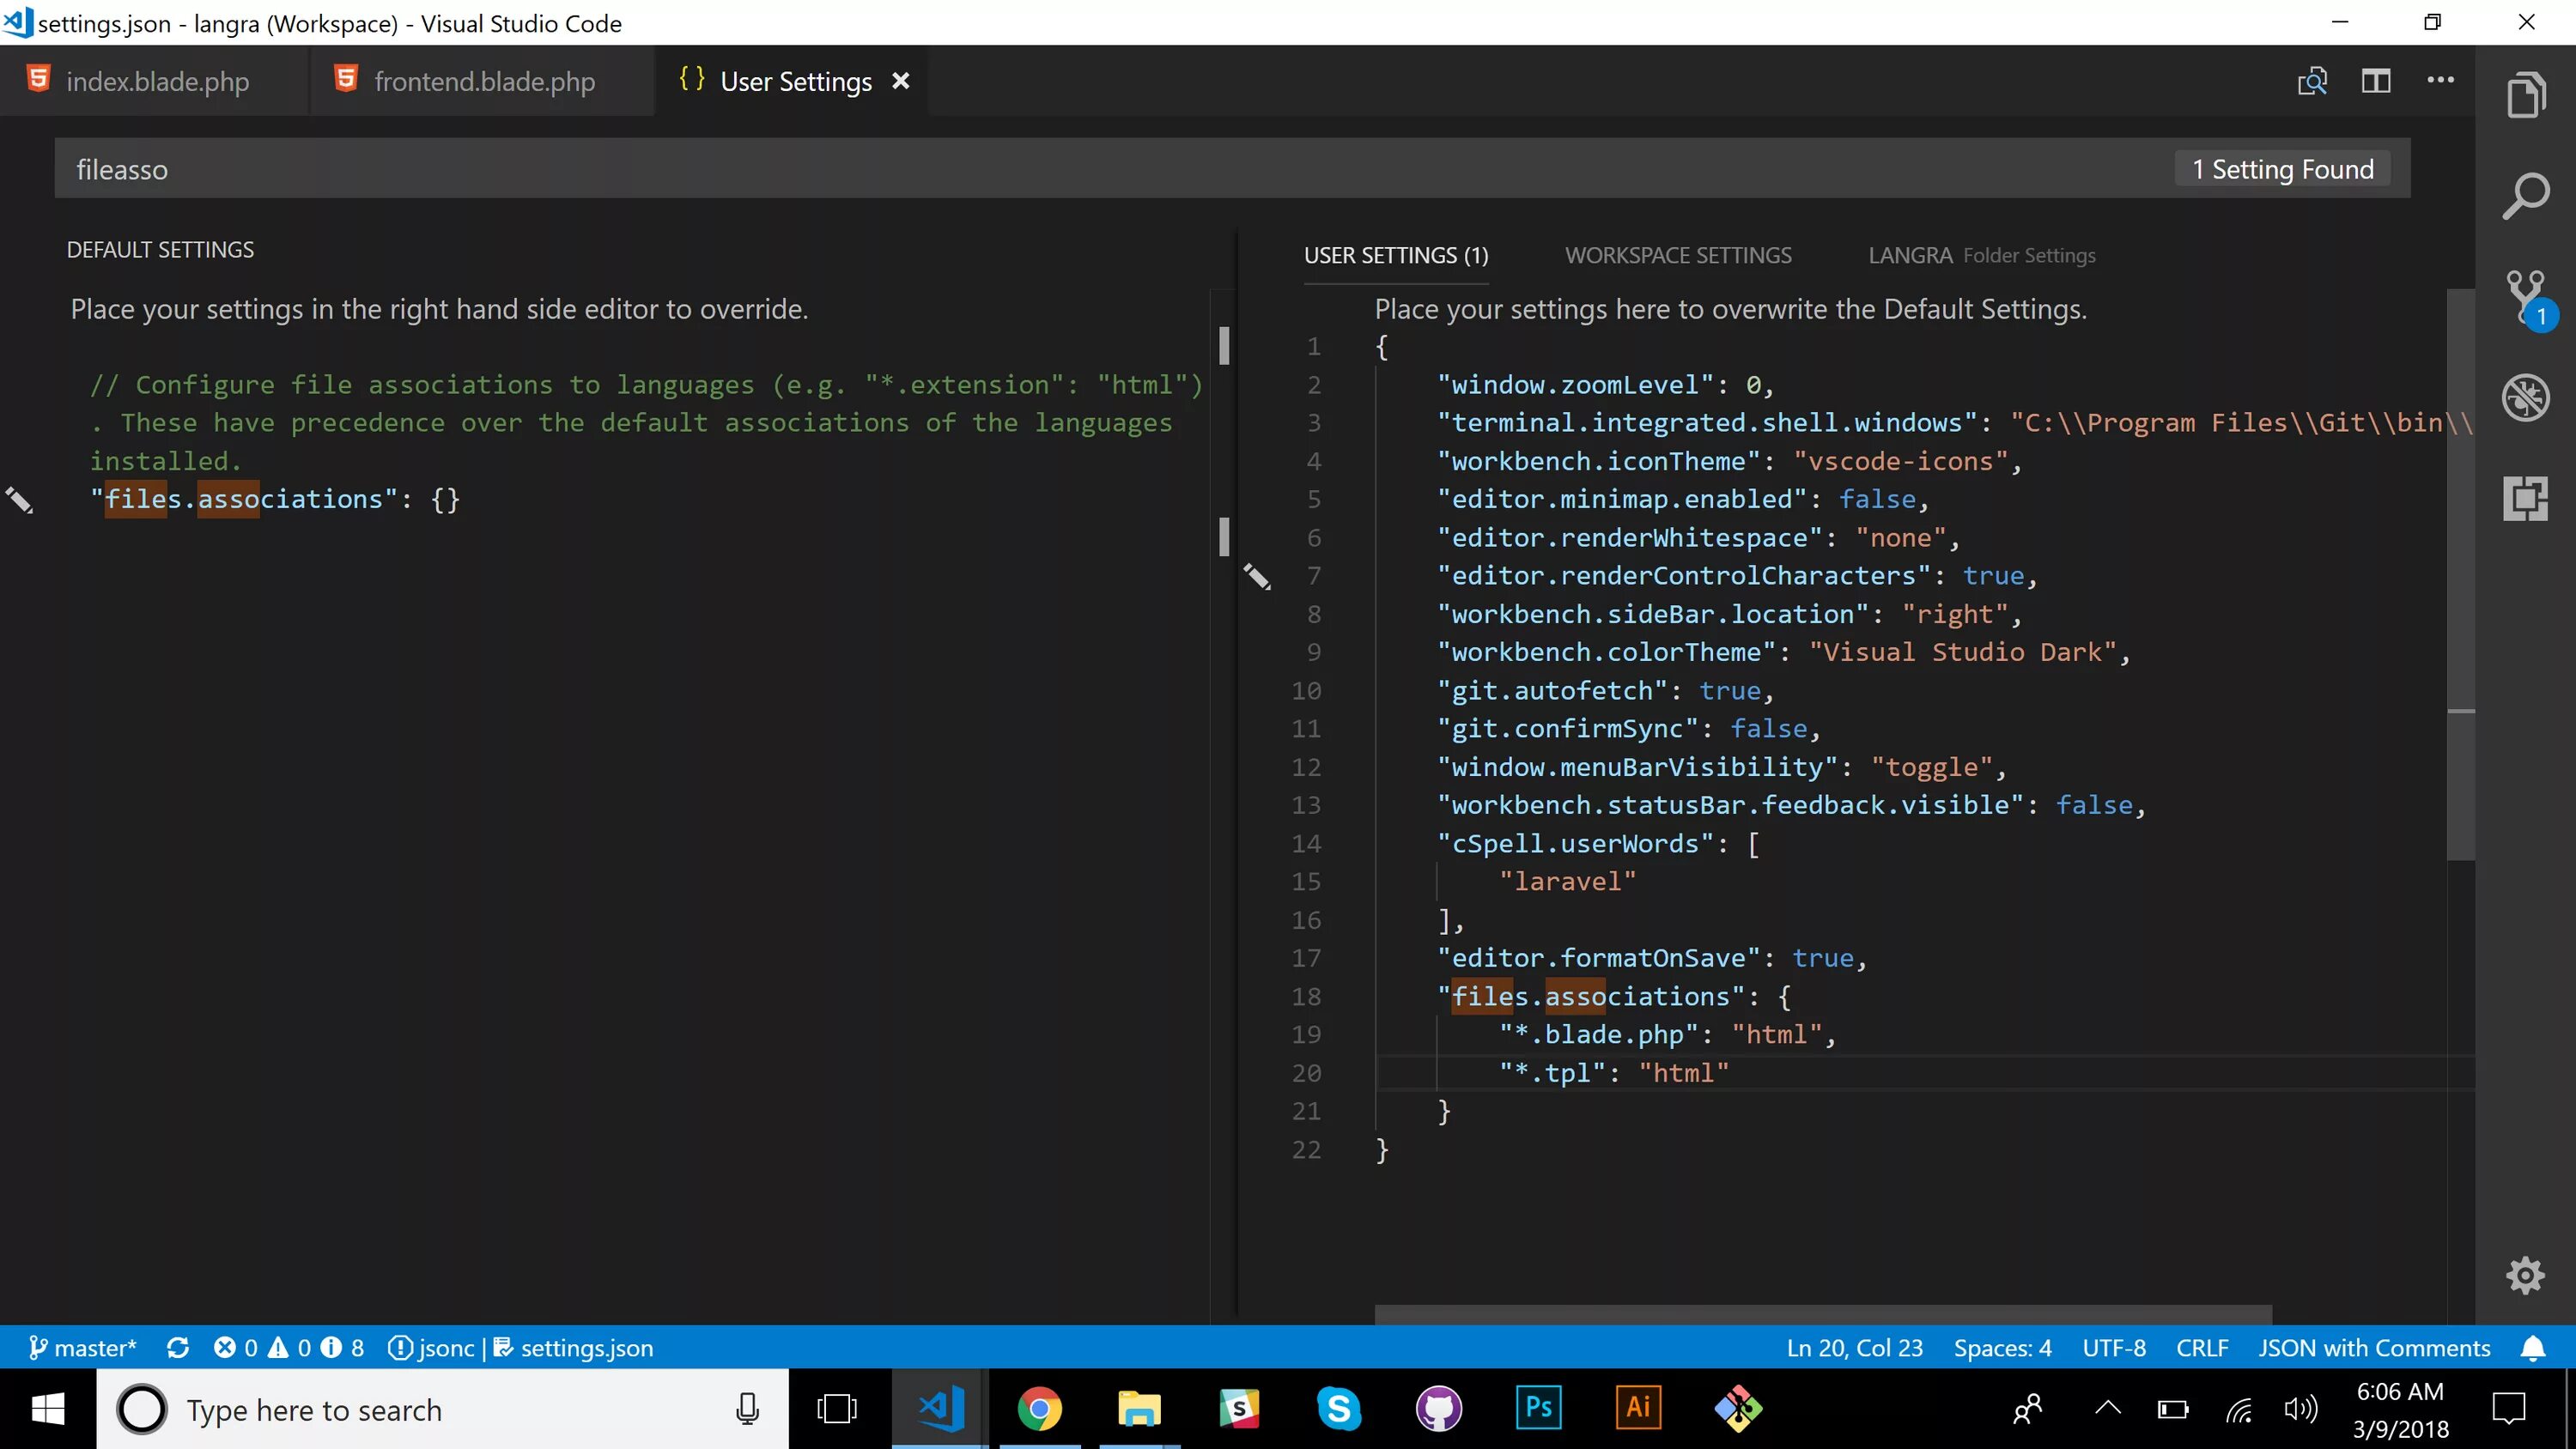Open the Manage gear menu
This screenshot has height=1449, width=2576.
coord(2526,1275)
